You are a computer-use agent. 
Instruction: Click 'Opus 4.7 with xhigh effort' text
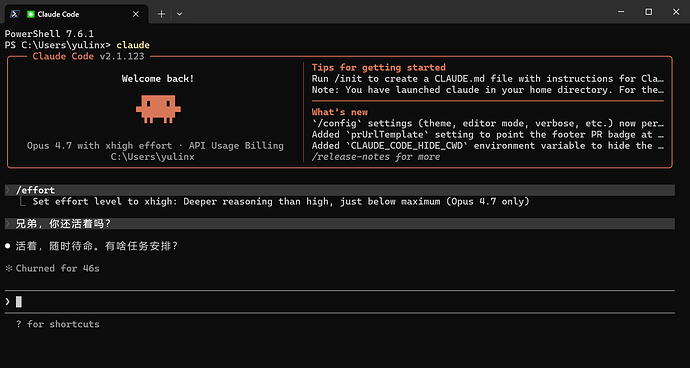tap(99, 146)
